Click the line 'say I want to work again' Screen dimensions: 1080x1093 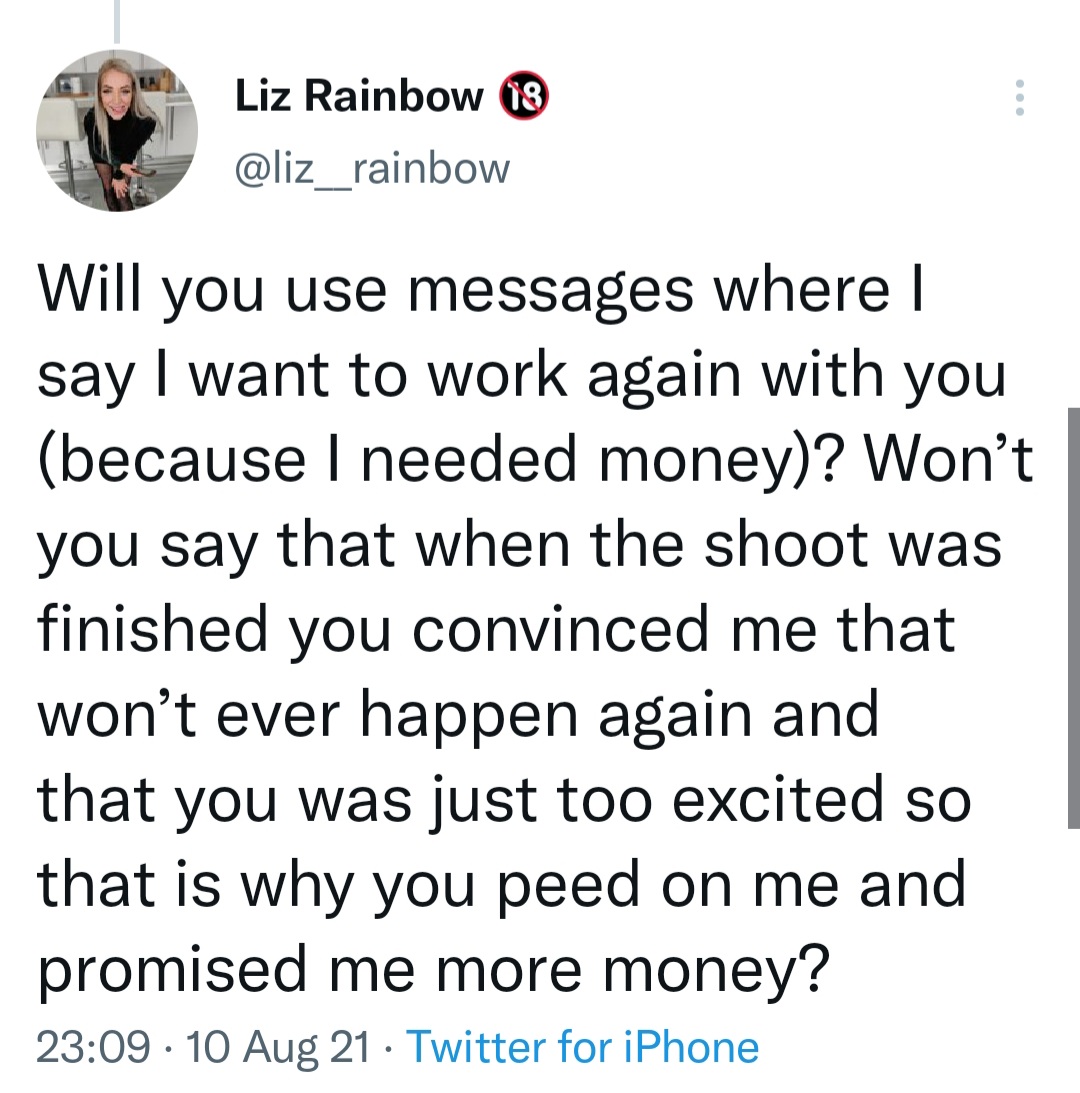click(x=520, y=375)
